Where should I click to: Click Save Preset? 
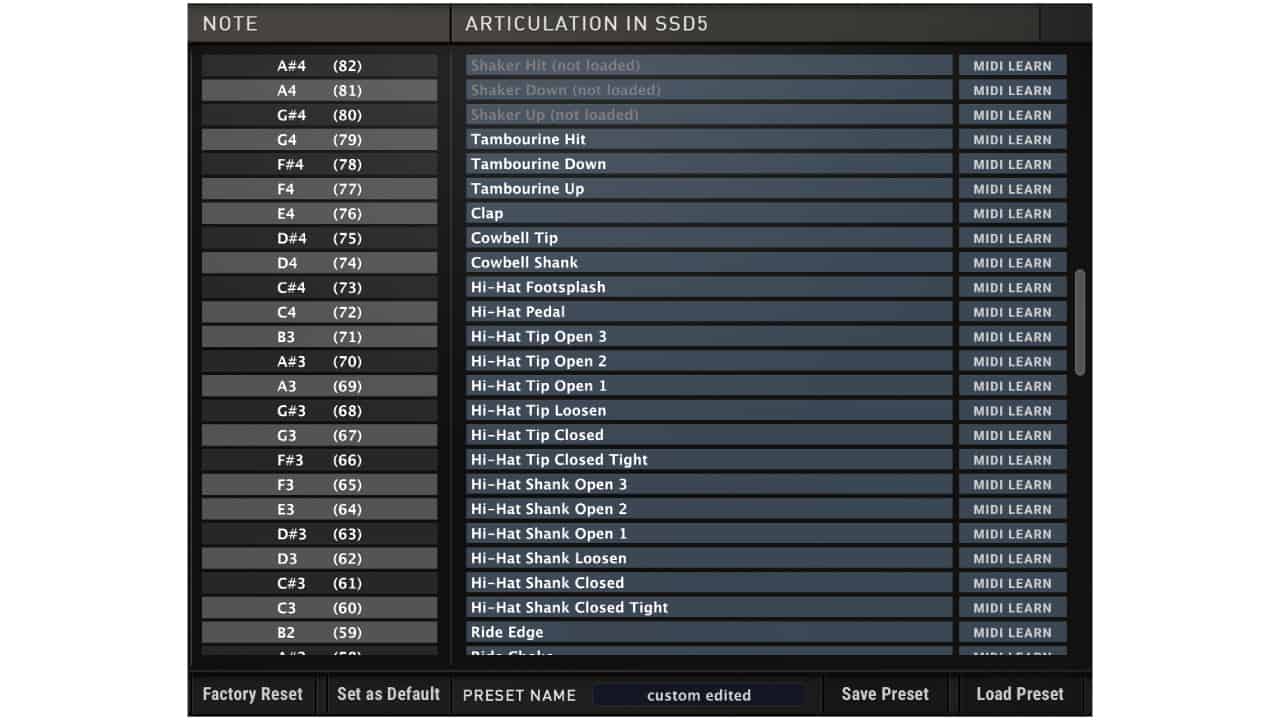coord(884,694)
